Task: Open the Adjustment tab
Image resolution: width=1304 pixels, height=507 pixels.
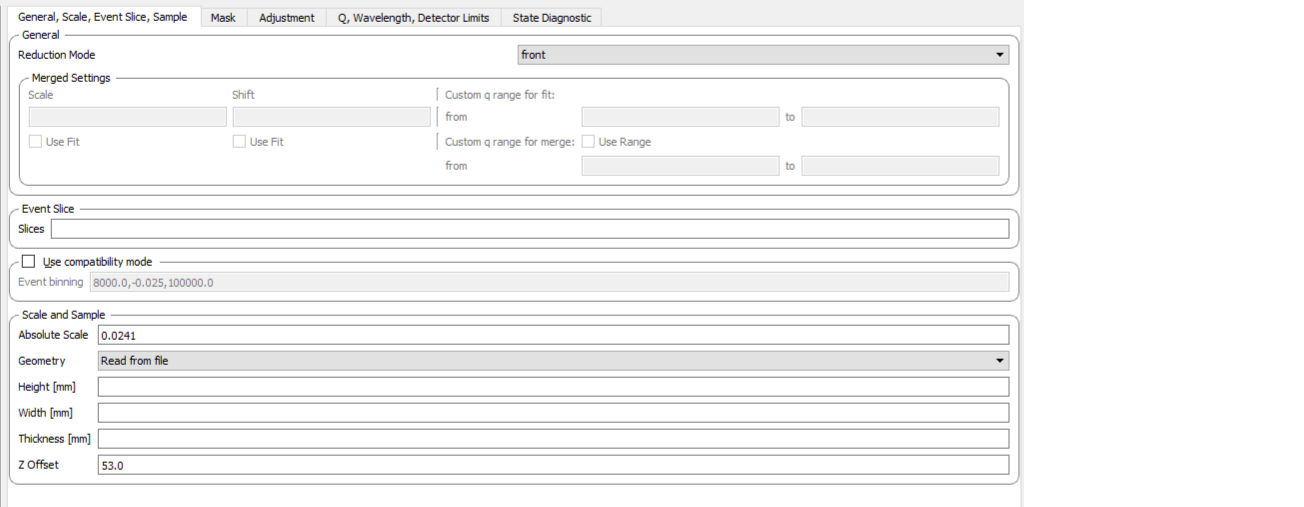Action: click(x=286, y=18)
